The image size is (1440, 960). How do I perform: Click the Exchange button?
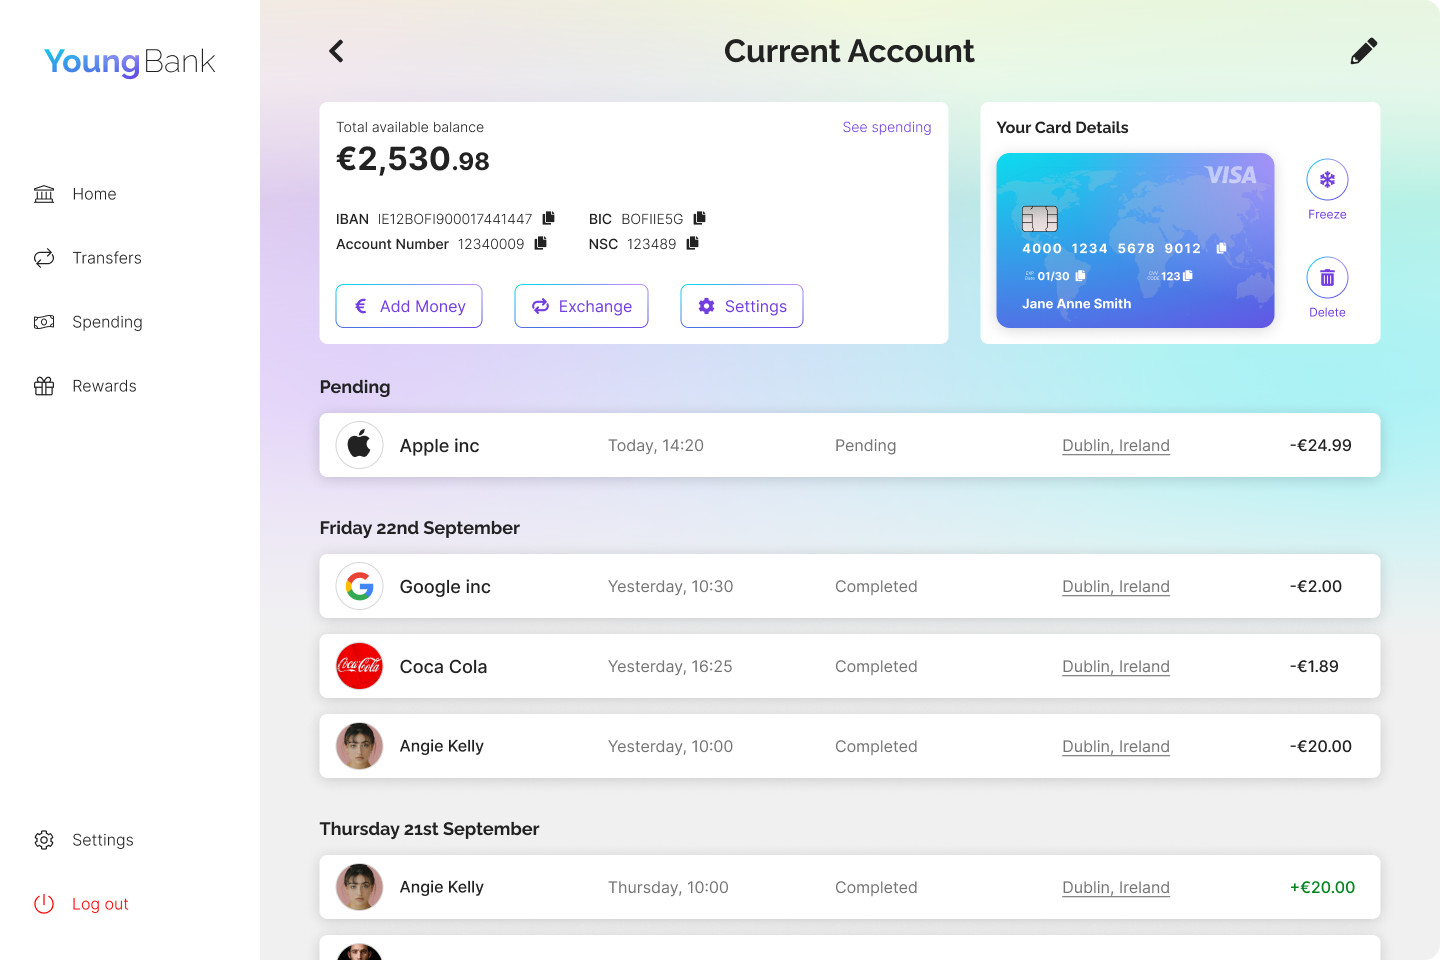coord(581,306)
